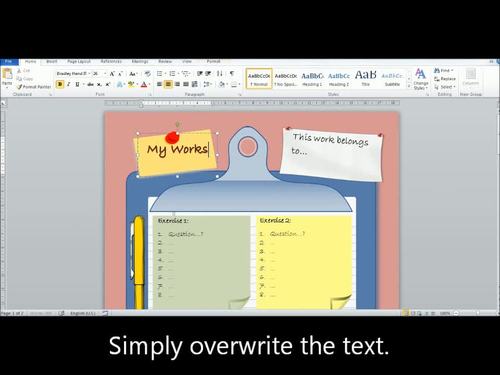The width and height of the screenshot is (500, 375).
Task: Open the Page Layout ribbon tab
Action: pos(79,62)
